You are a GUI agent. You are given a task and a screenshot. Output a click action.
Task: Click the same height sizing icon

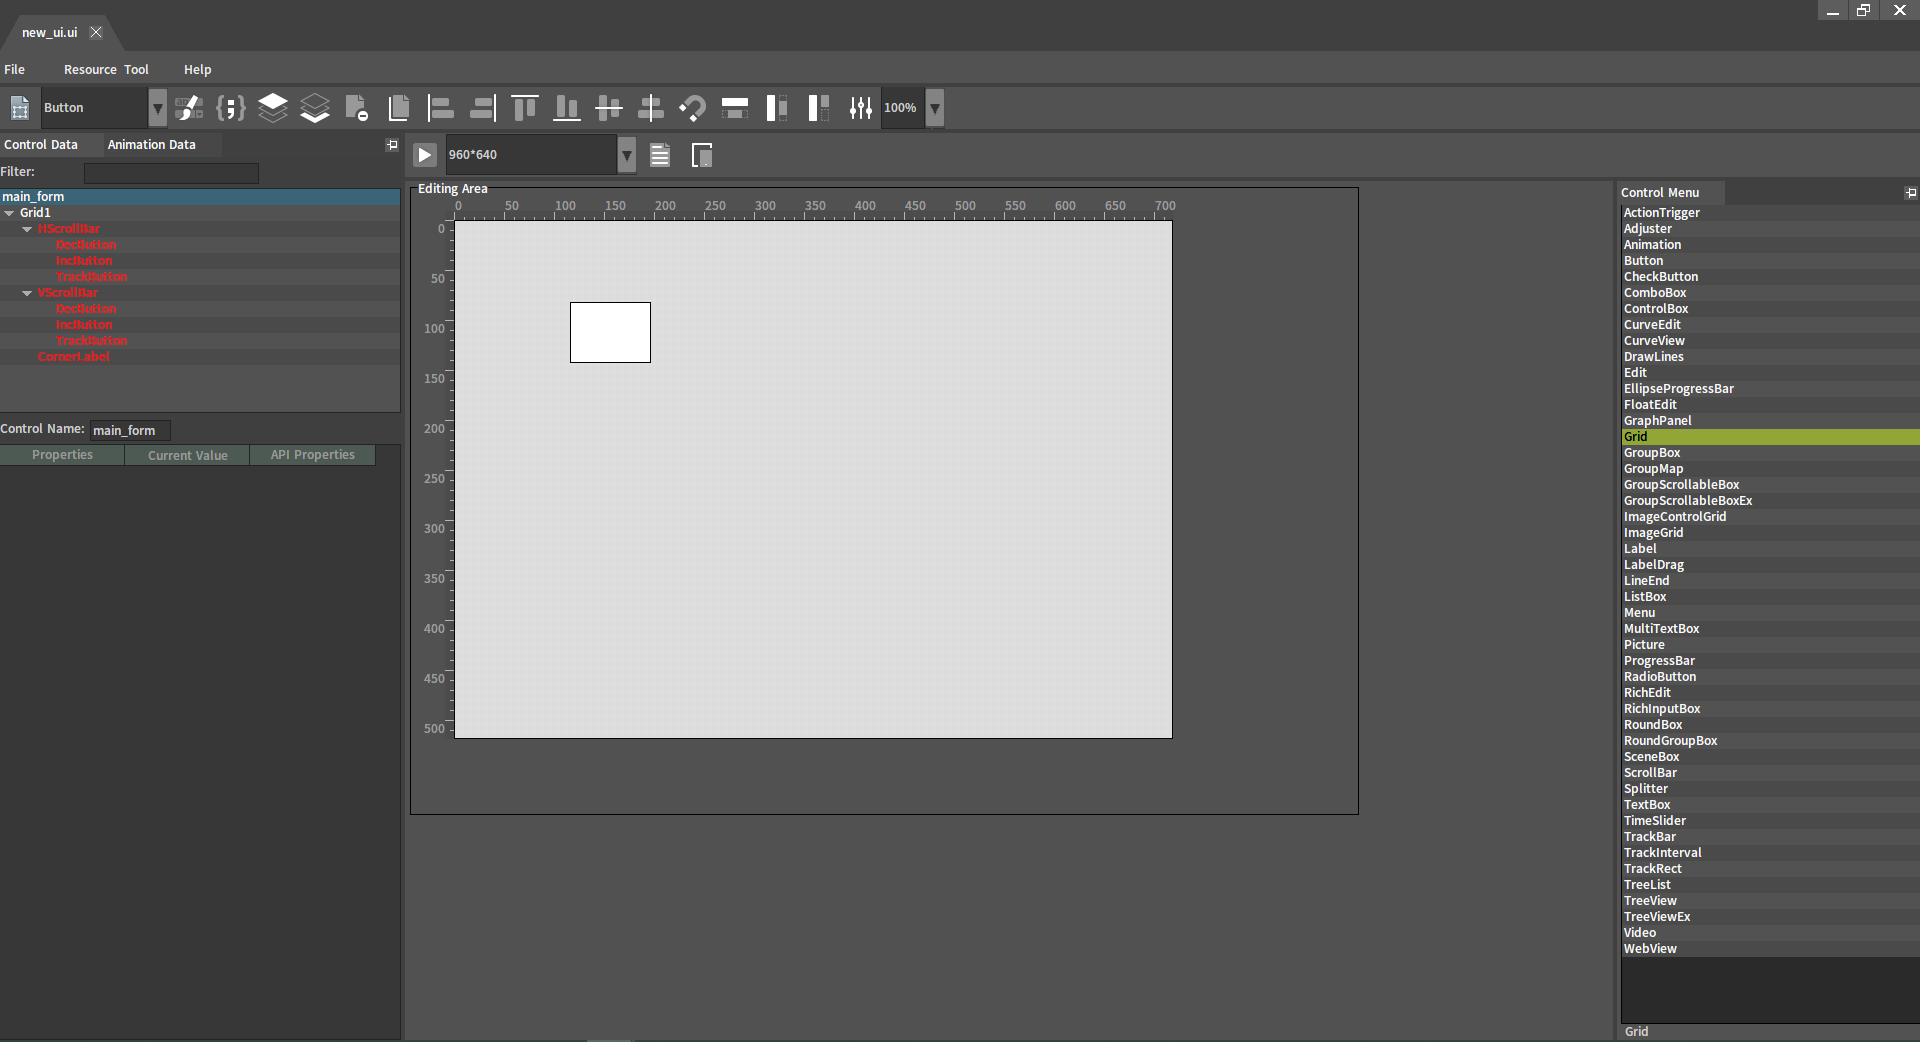point(777,107)
